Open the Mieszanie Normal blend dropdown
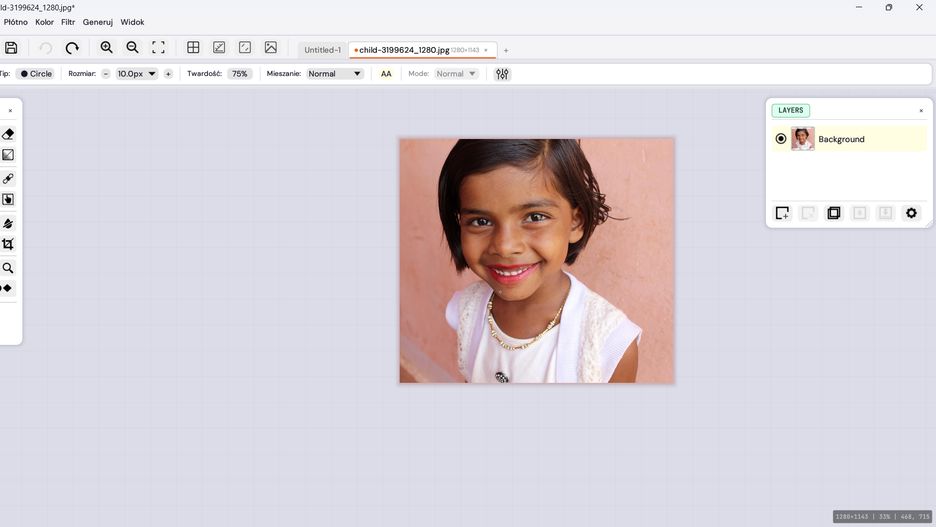 coord(334,74)
